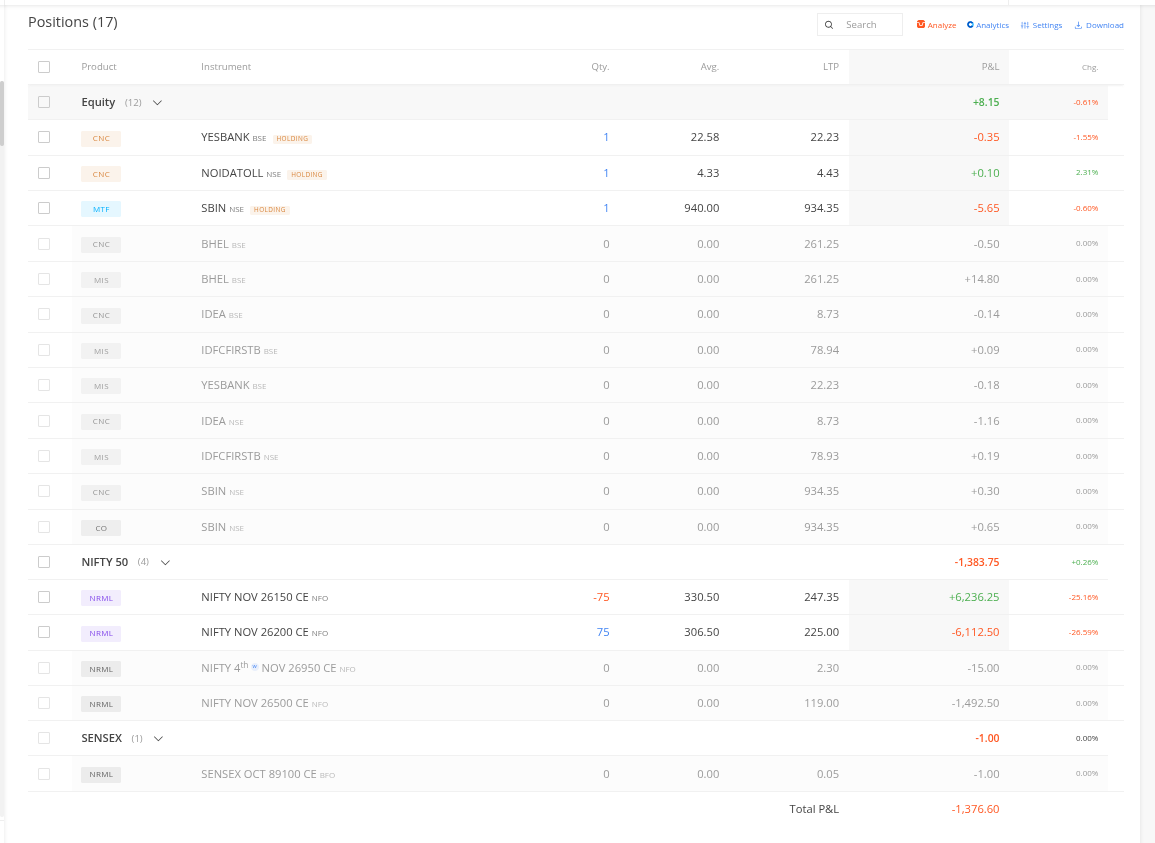Open the NOIDATOLL NSE instrument

coord(231,173)
